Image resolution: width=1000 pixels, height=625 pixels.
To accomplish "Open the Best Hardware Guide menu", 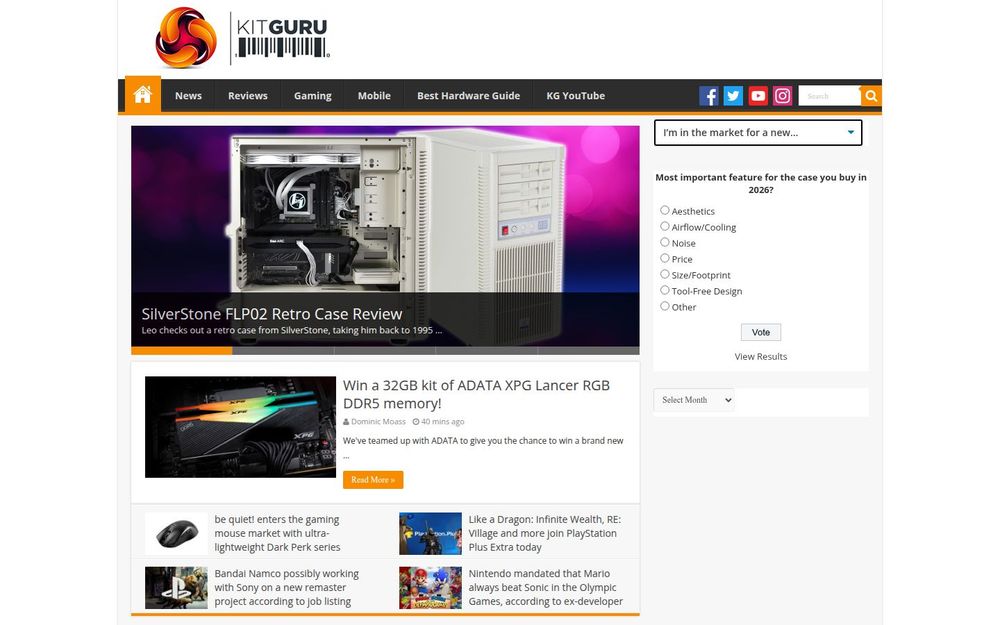I will click(x=468, y=96).
